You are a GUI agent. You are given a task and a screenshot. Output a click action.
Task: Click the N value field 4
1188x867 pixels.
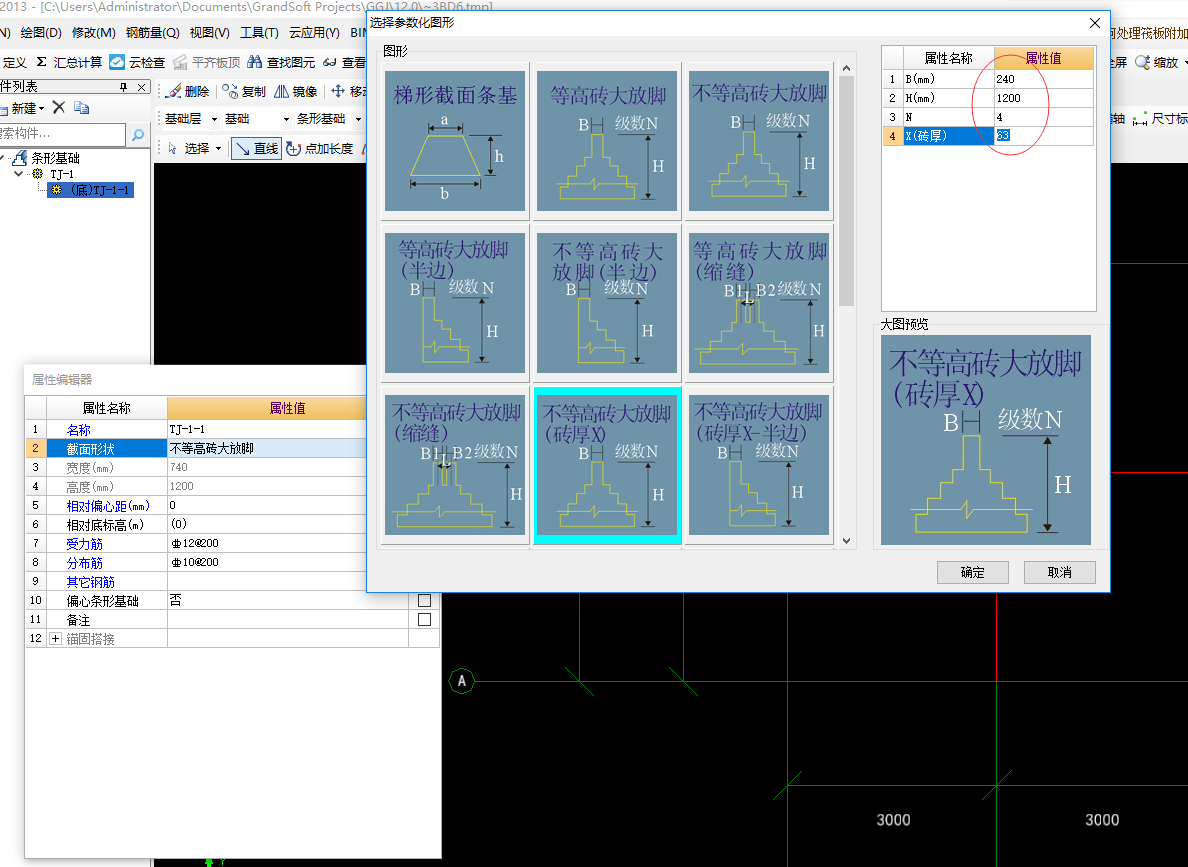(1043, 117)
